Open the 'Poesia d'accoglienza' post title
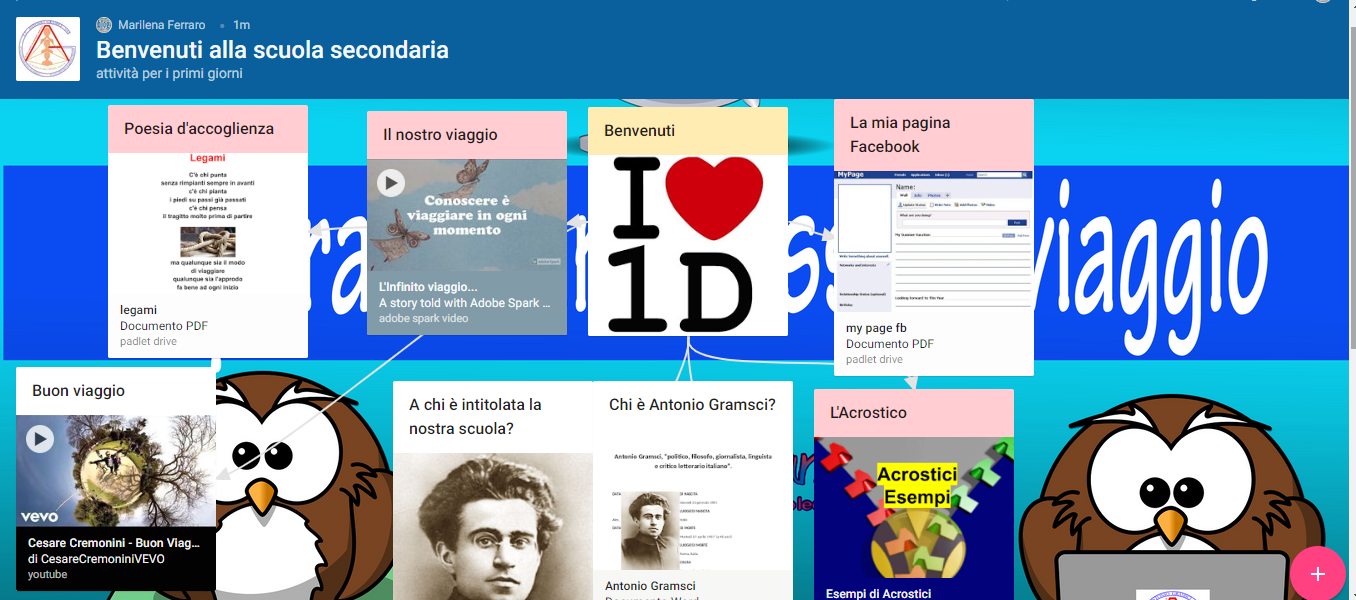The width and height of the screenshot is (1356, 600). 199,128
